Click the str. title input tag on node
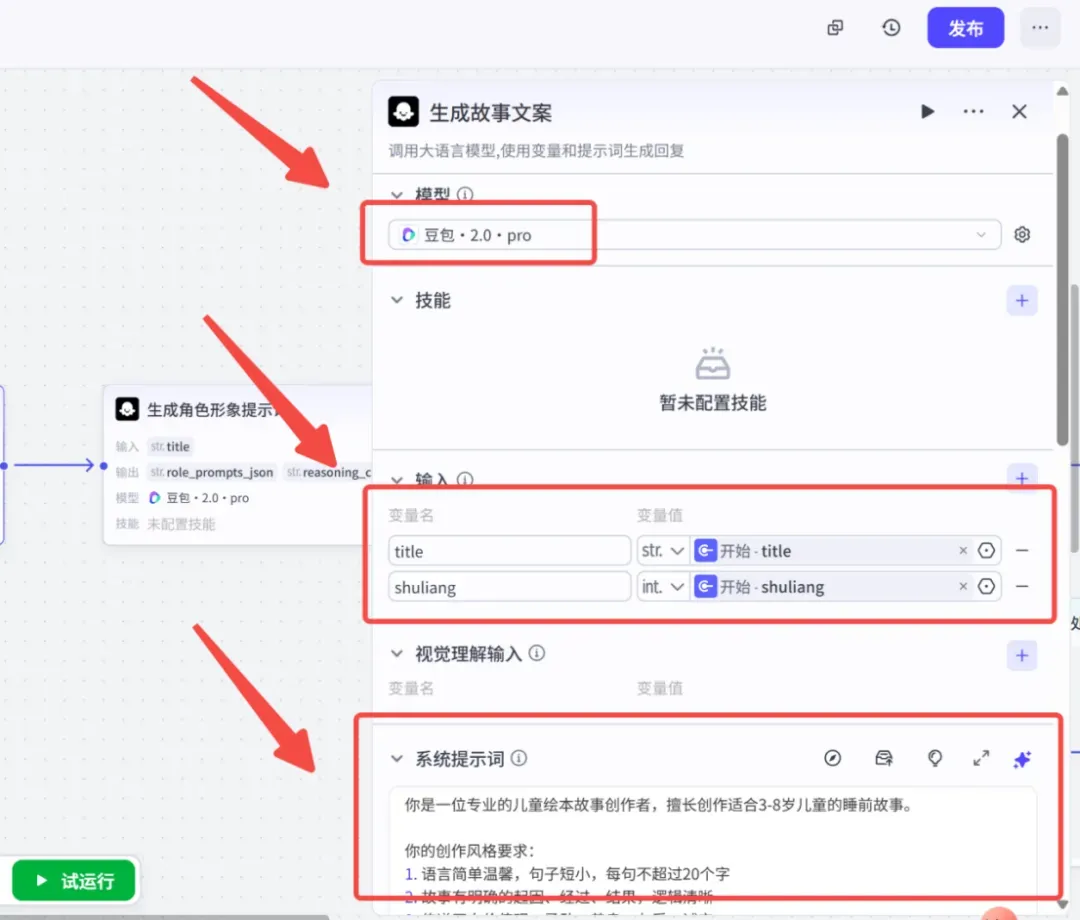This screenshot has height=920, width=1080. [170, 447]
